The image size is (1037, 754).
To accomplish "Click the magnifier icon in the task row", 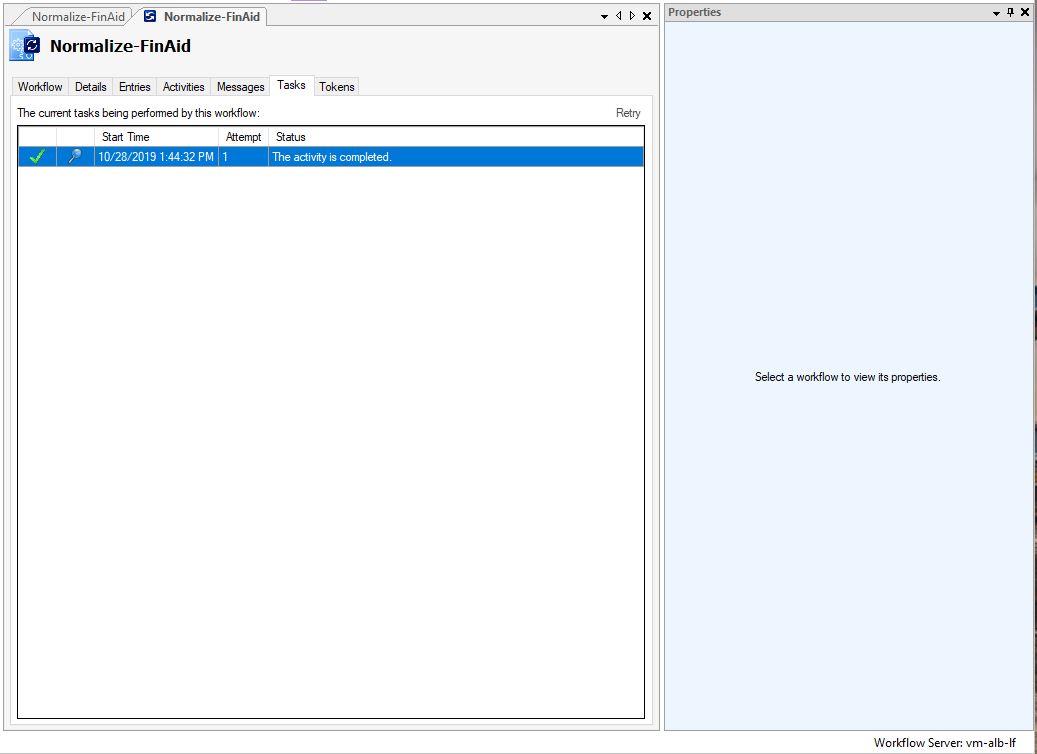I will (75, 156).
